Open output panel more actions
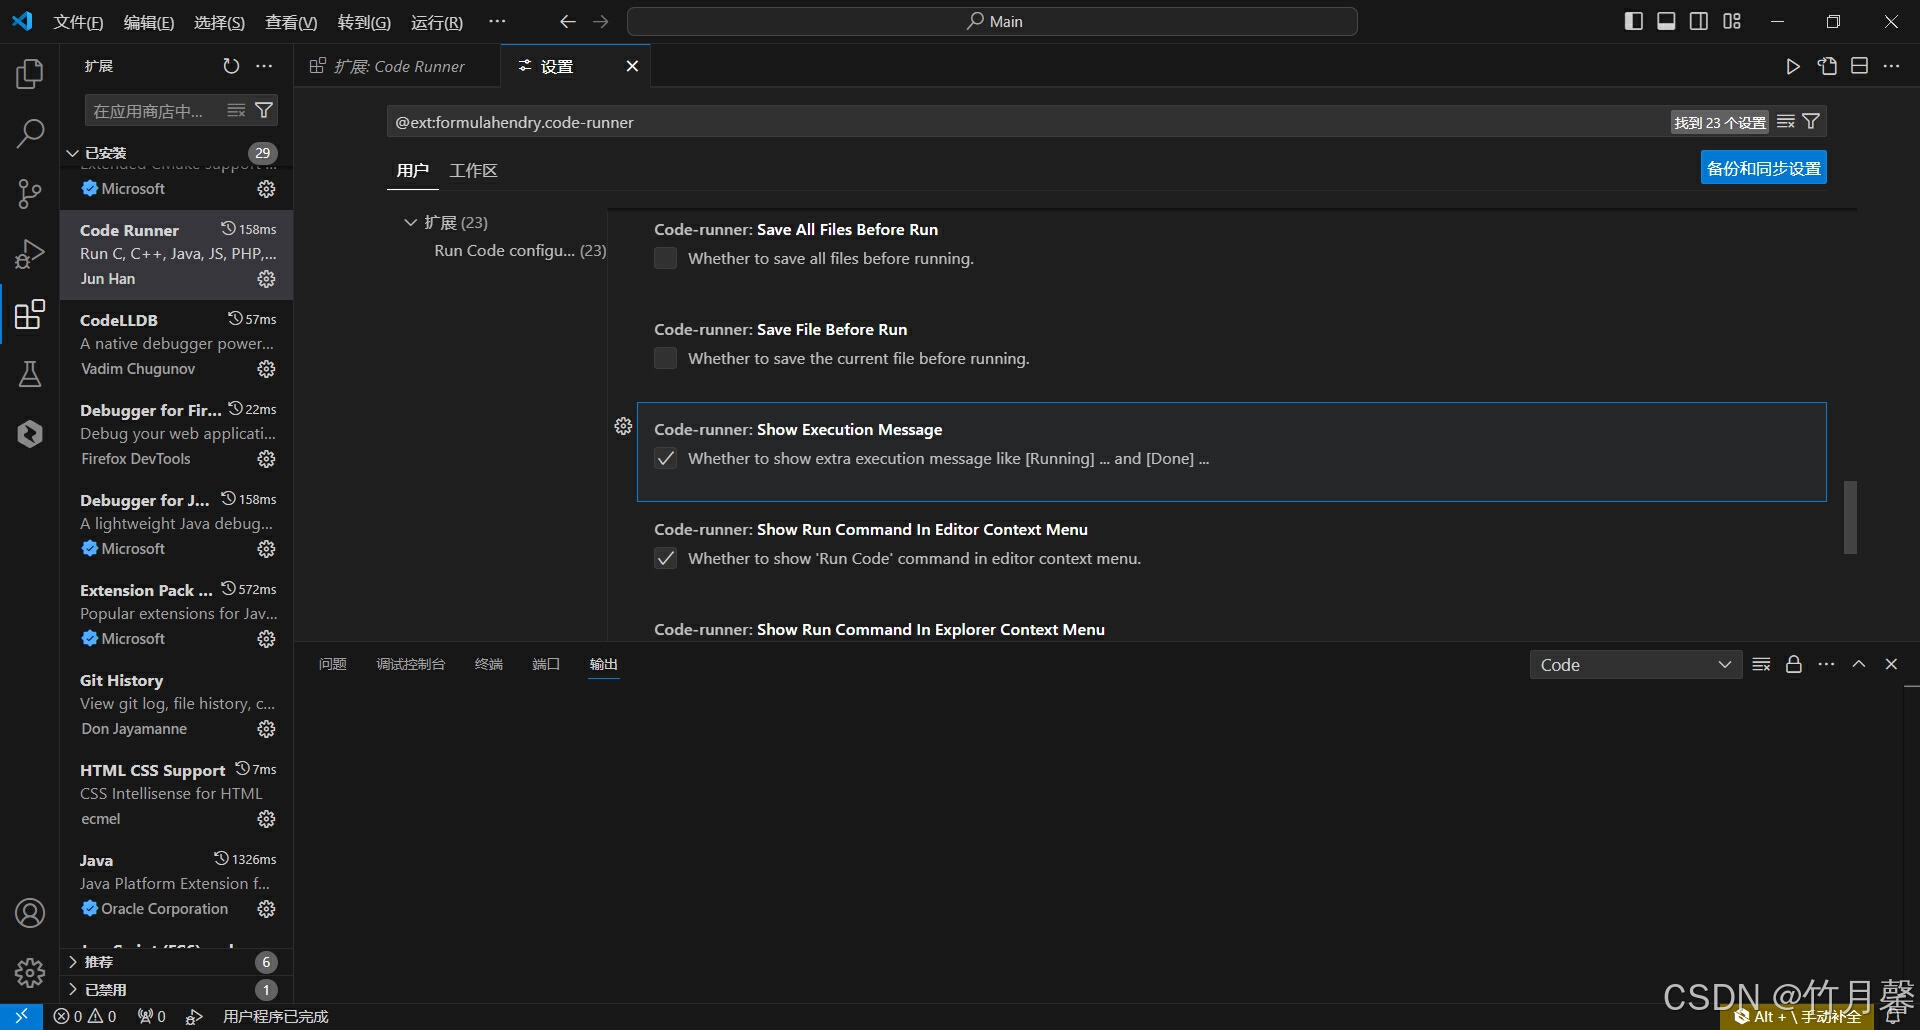 (x=1827, y=665)
